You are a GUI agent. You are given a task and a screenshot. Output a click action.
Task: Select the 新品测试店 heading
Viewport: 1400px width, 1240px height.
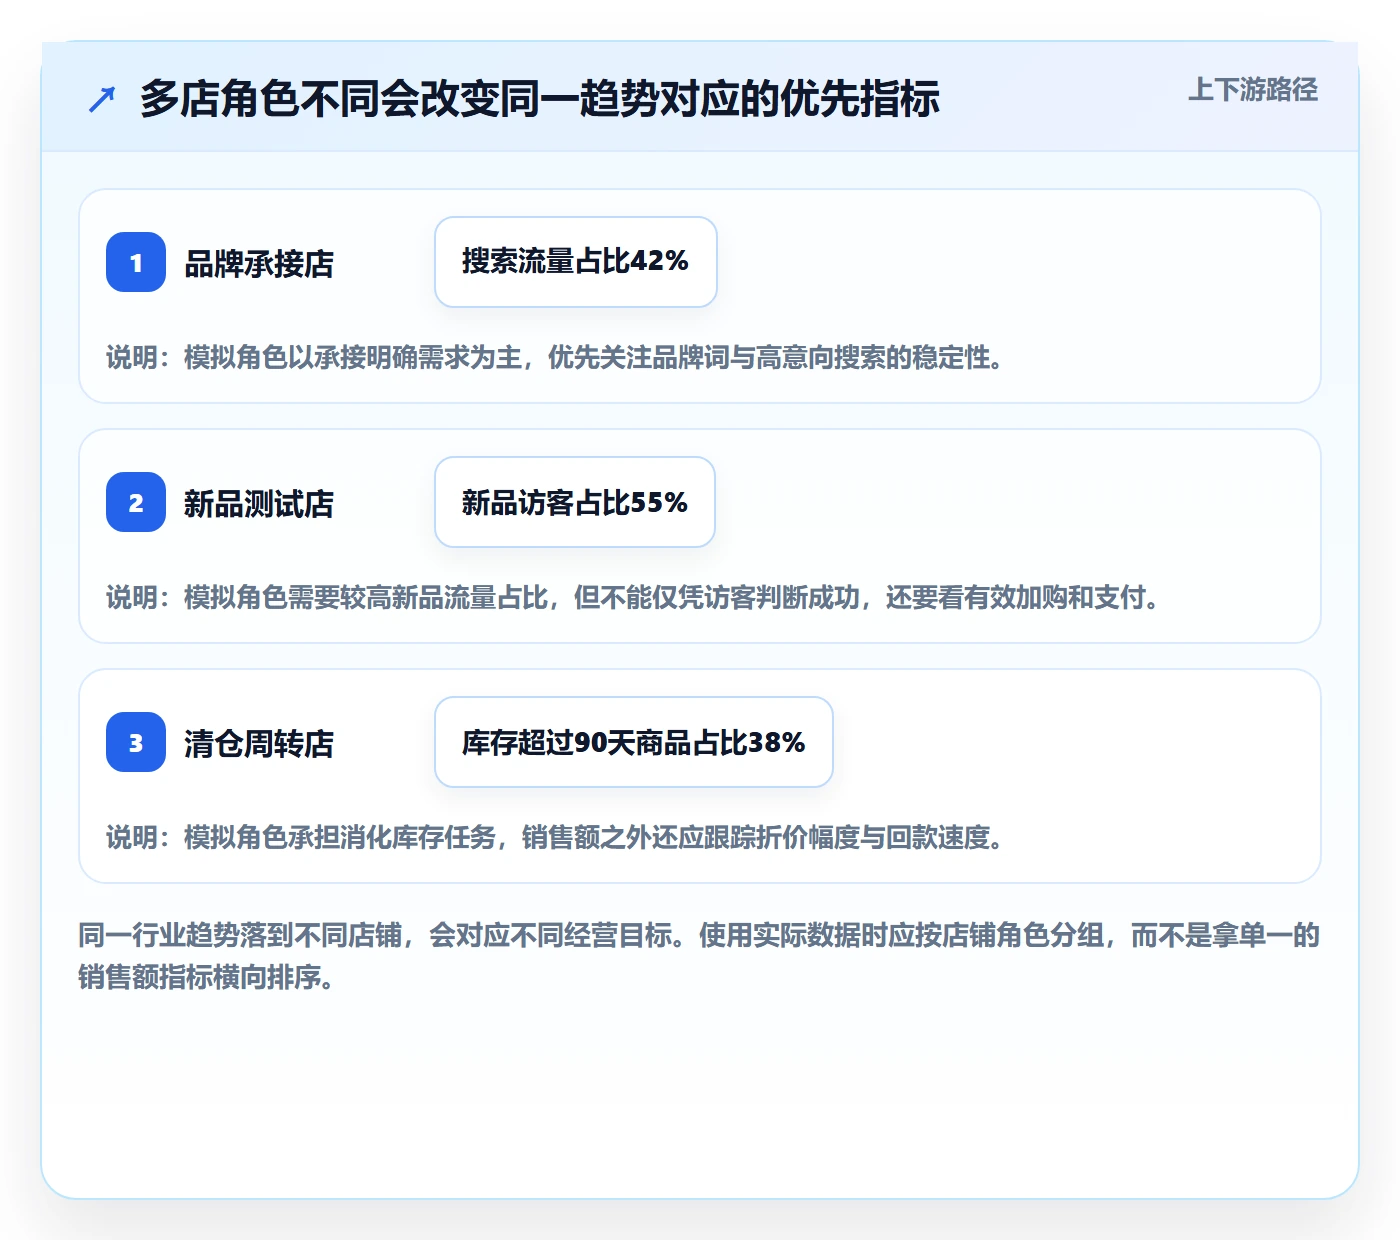[x=259, y=503]
